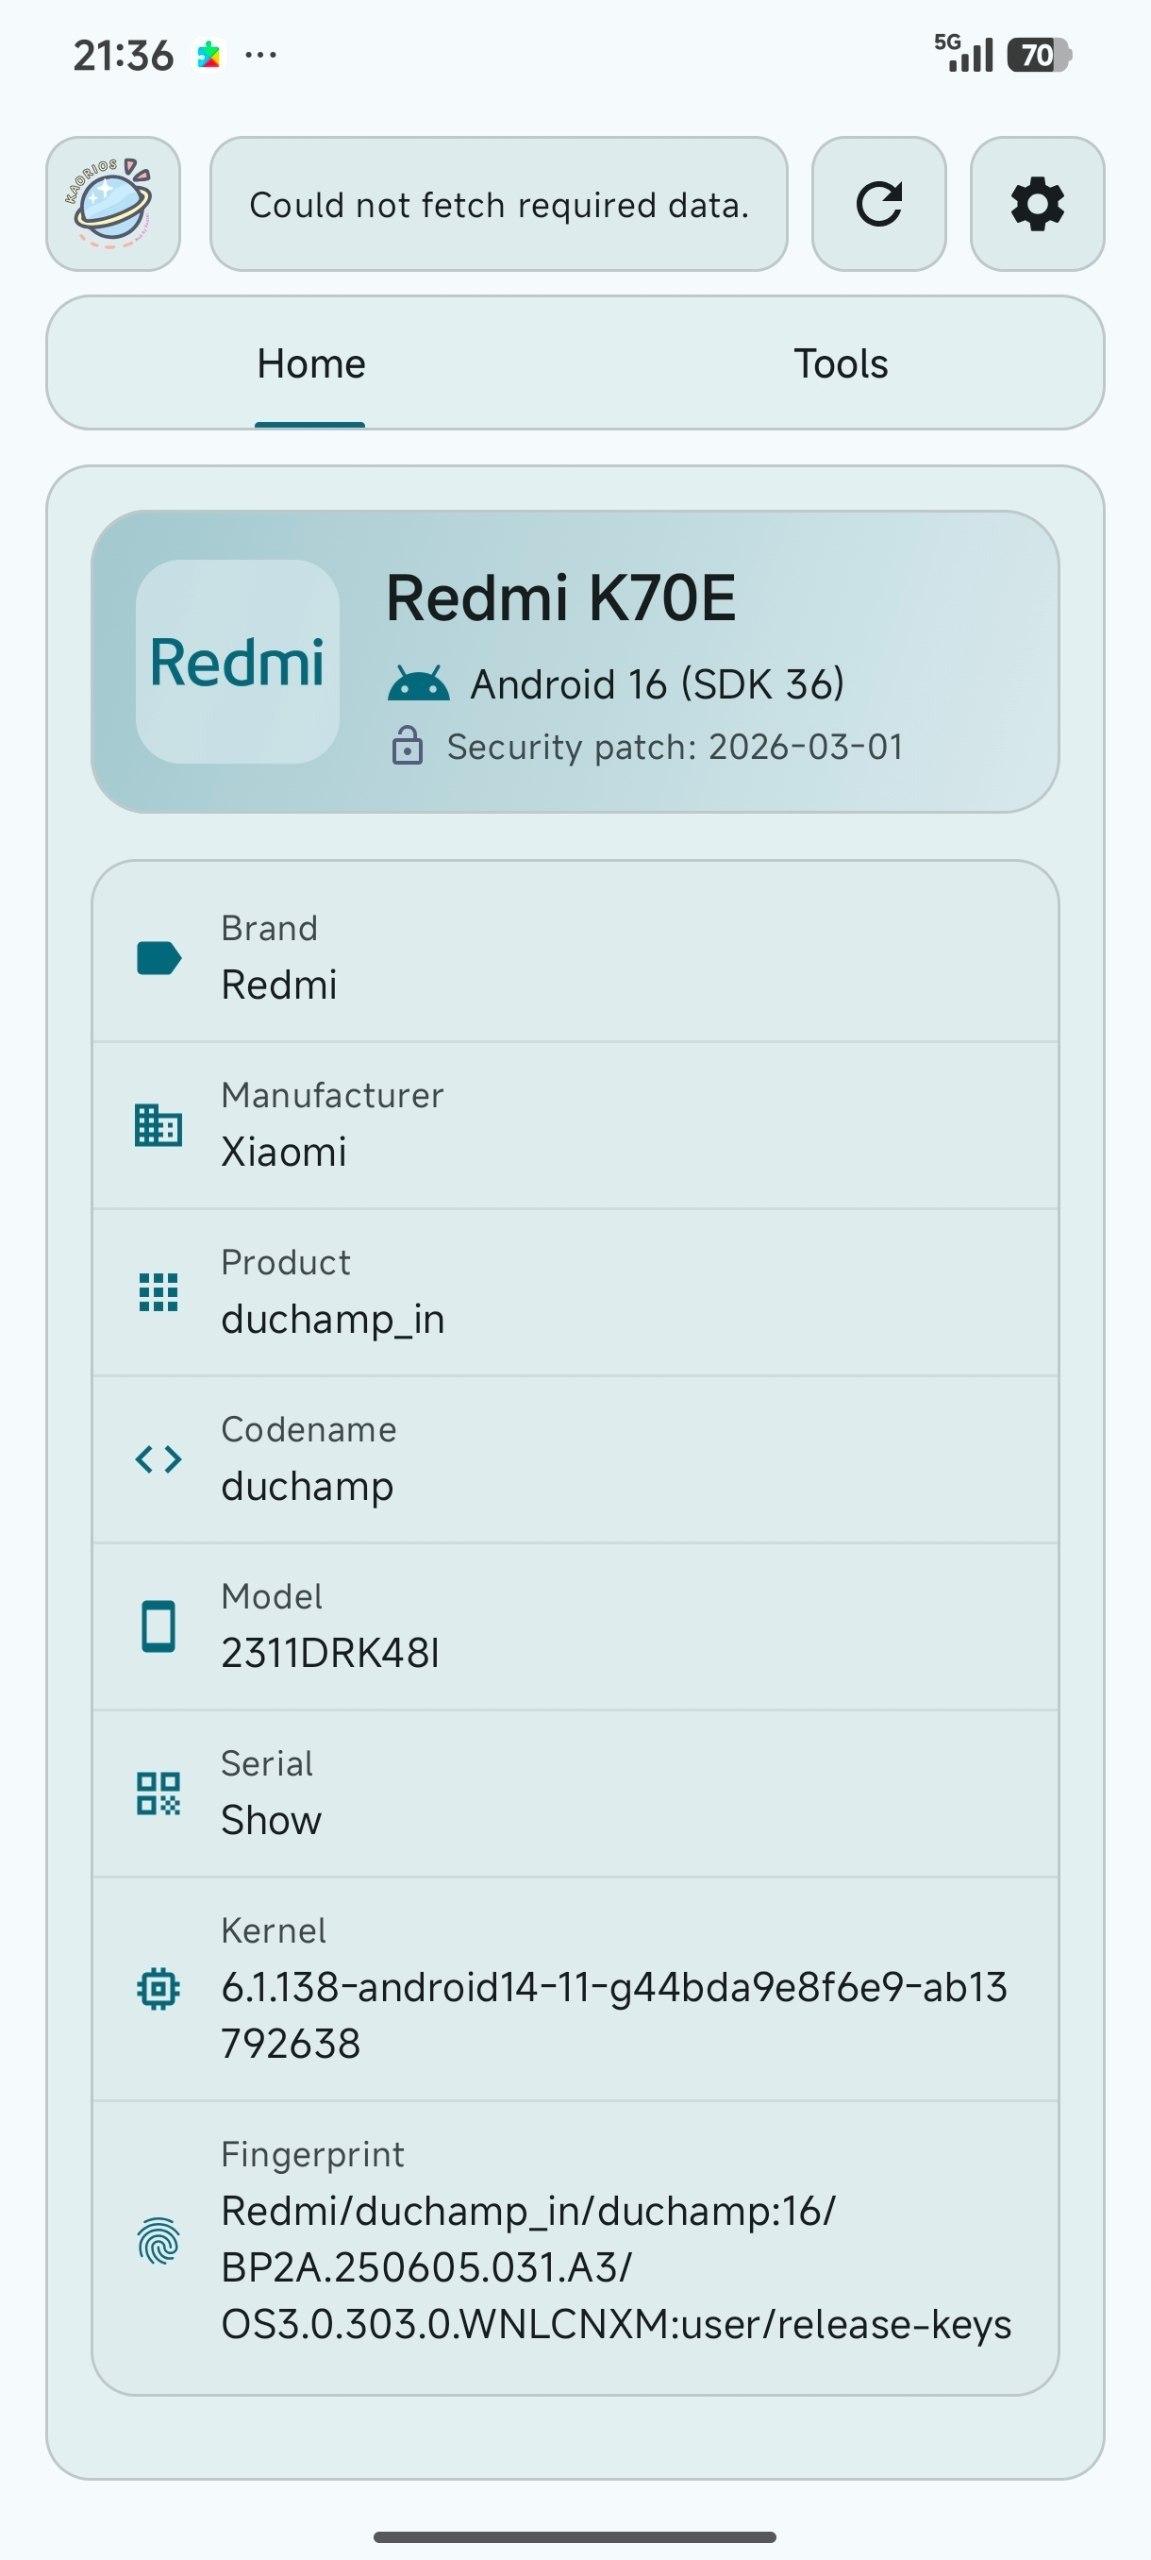This screenshot has width=1151, height=2560.
Task: Tap the Serial QR code icon
Action: (x=158, y=1793)
